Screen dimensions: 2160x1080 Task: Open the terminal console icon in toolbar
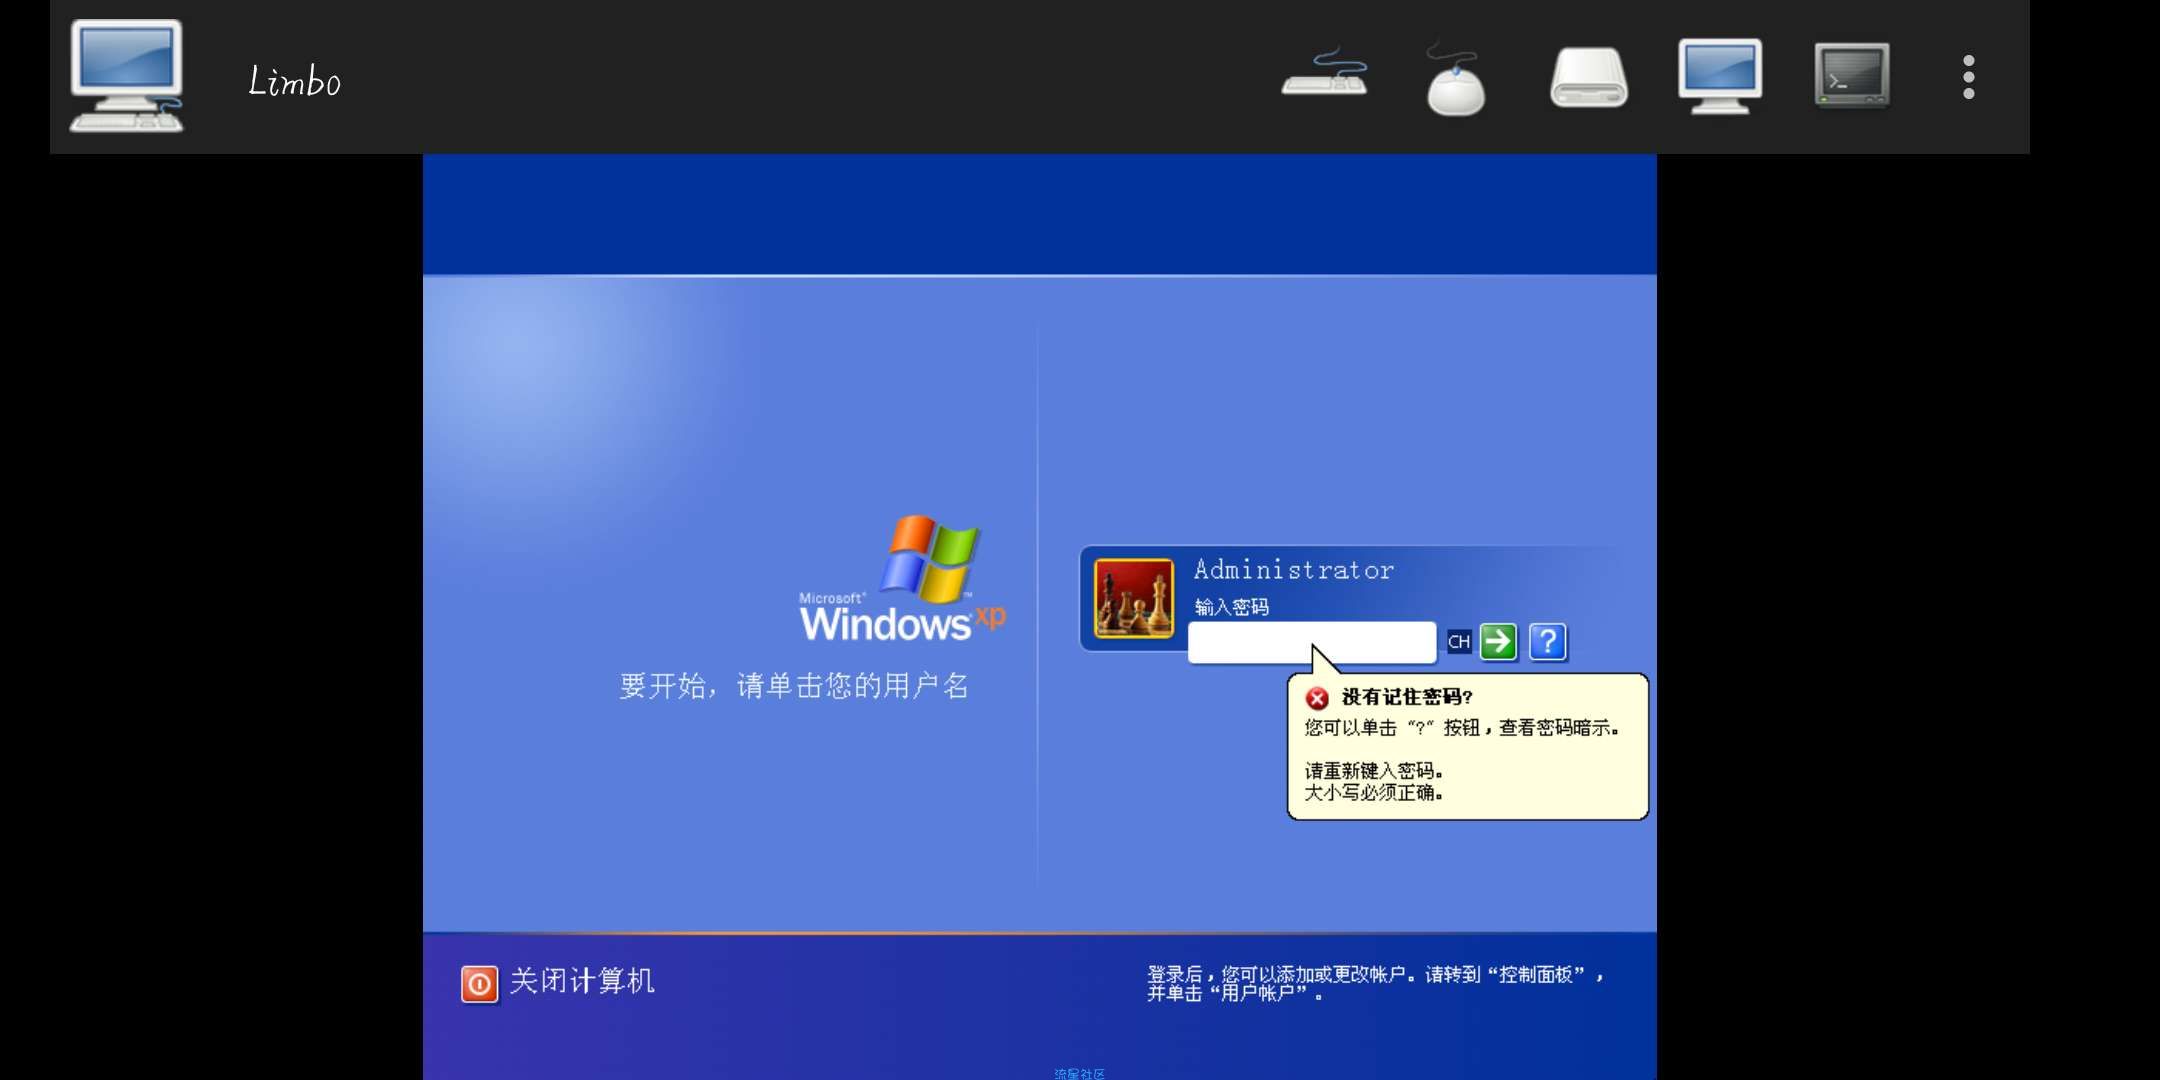(x=1852, y=75)
